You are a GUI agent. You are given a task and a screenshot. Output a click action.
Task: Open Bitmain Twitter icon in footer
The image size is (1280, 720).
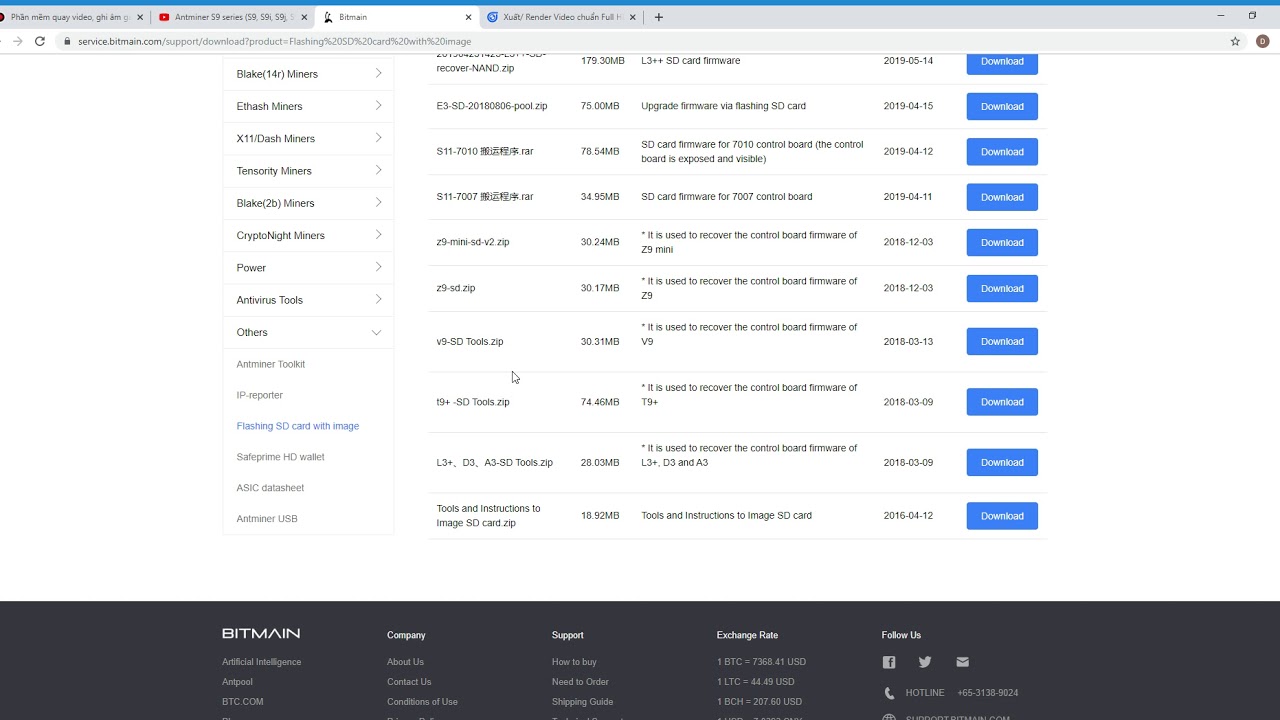925,662
